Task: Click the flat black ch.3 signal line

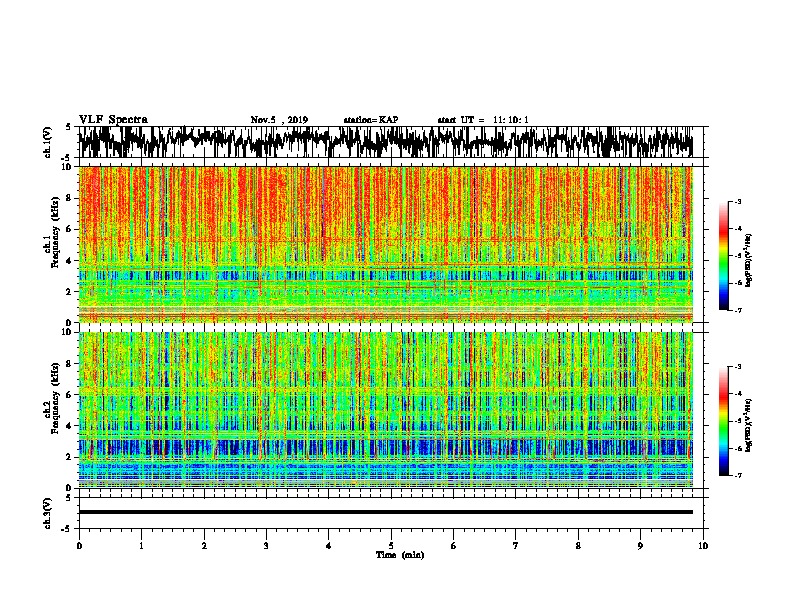Action: (x=386, y=512)
